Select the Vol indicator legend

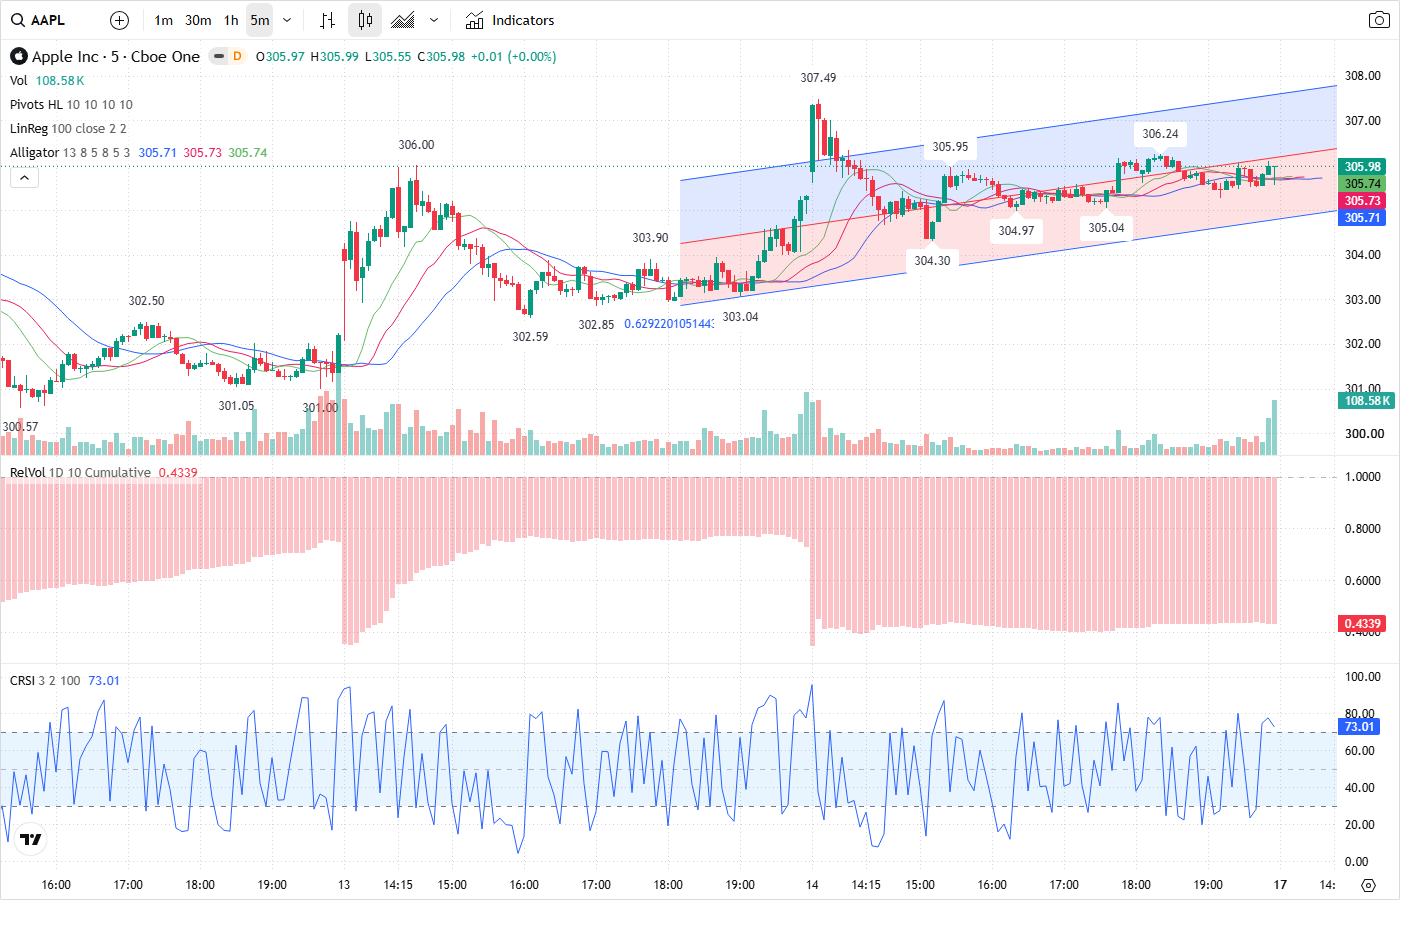point(19,80)
